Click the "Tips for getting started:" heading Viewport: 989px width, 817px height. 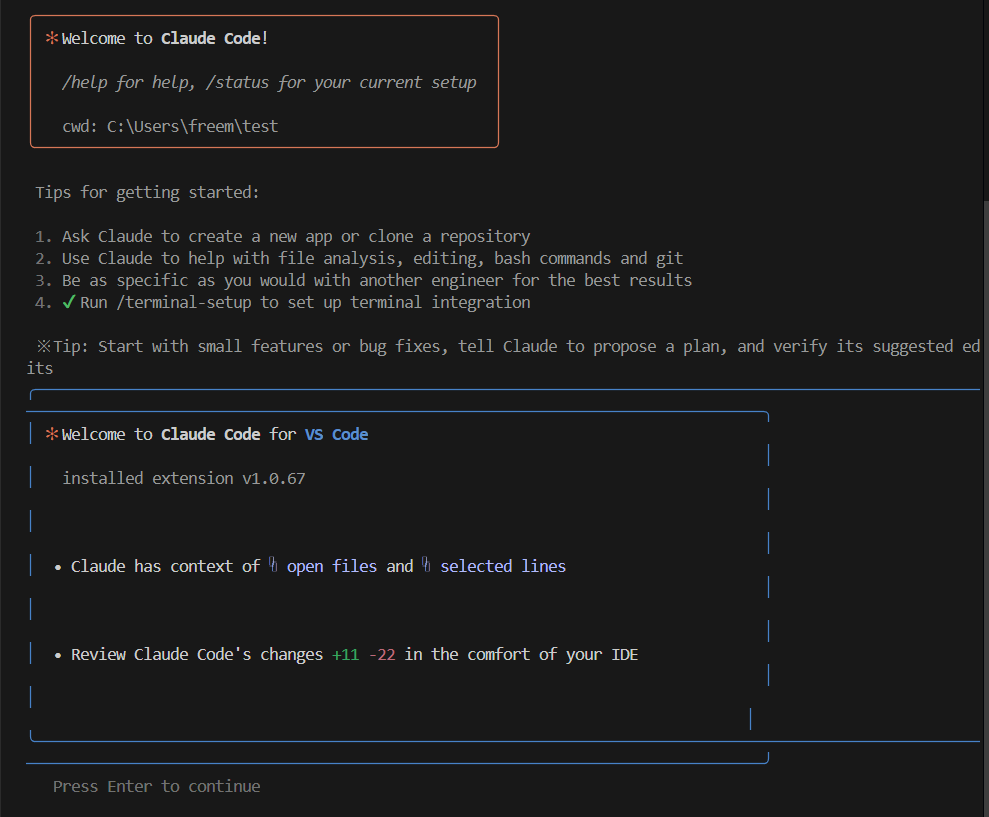click(x=148, y=192)
